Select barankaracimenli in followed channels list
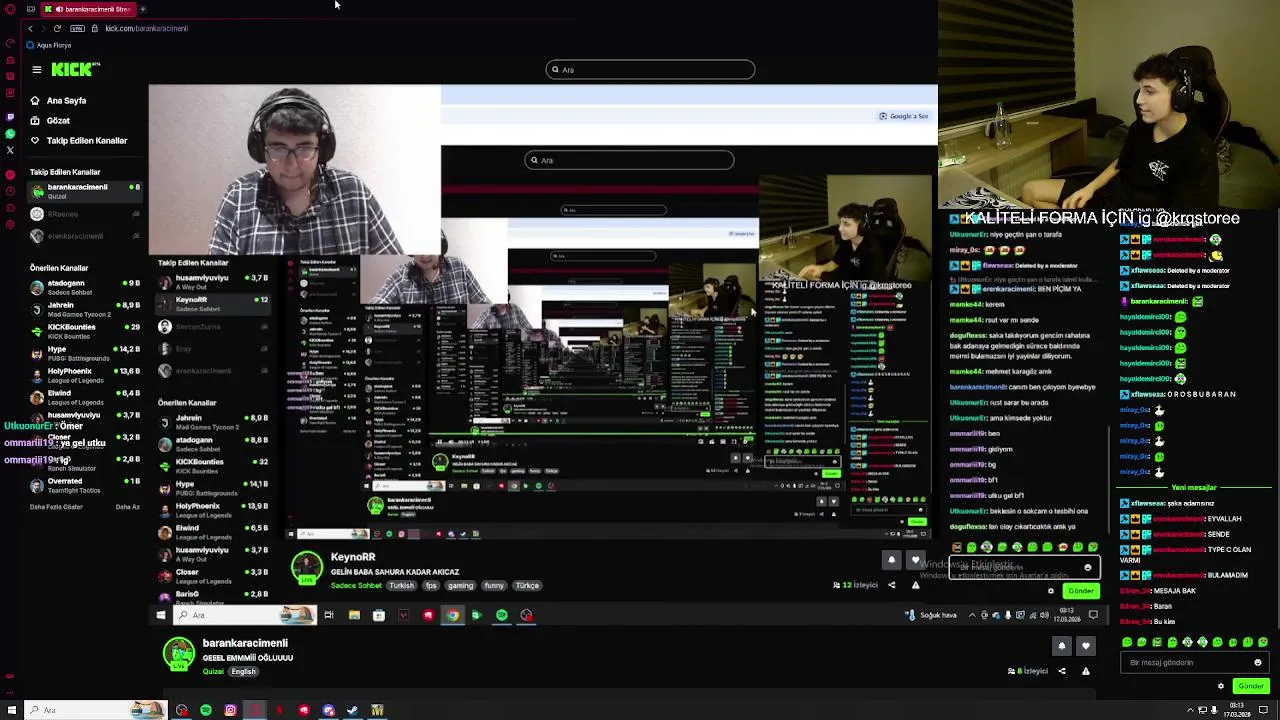This screenshot has height=720, width=1280. point(85,191)
